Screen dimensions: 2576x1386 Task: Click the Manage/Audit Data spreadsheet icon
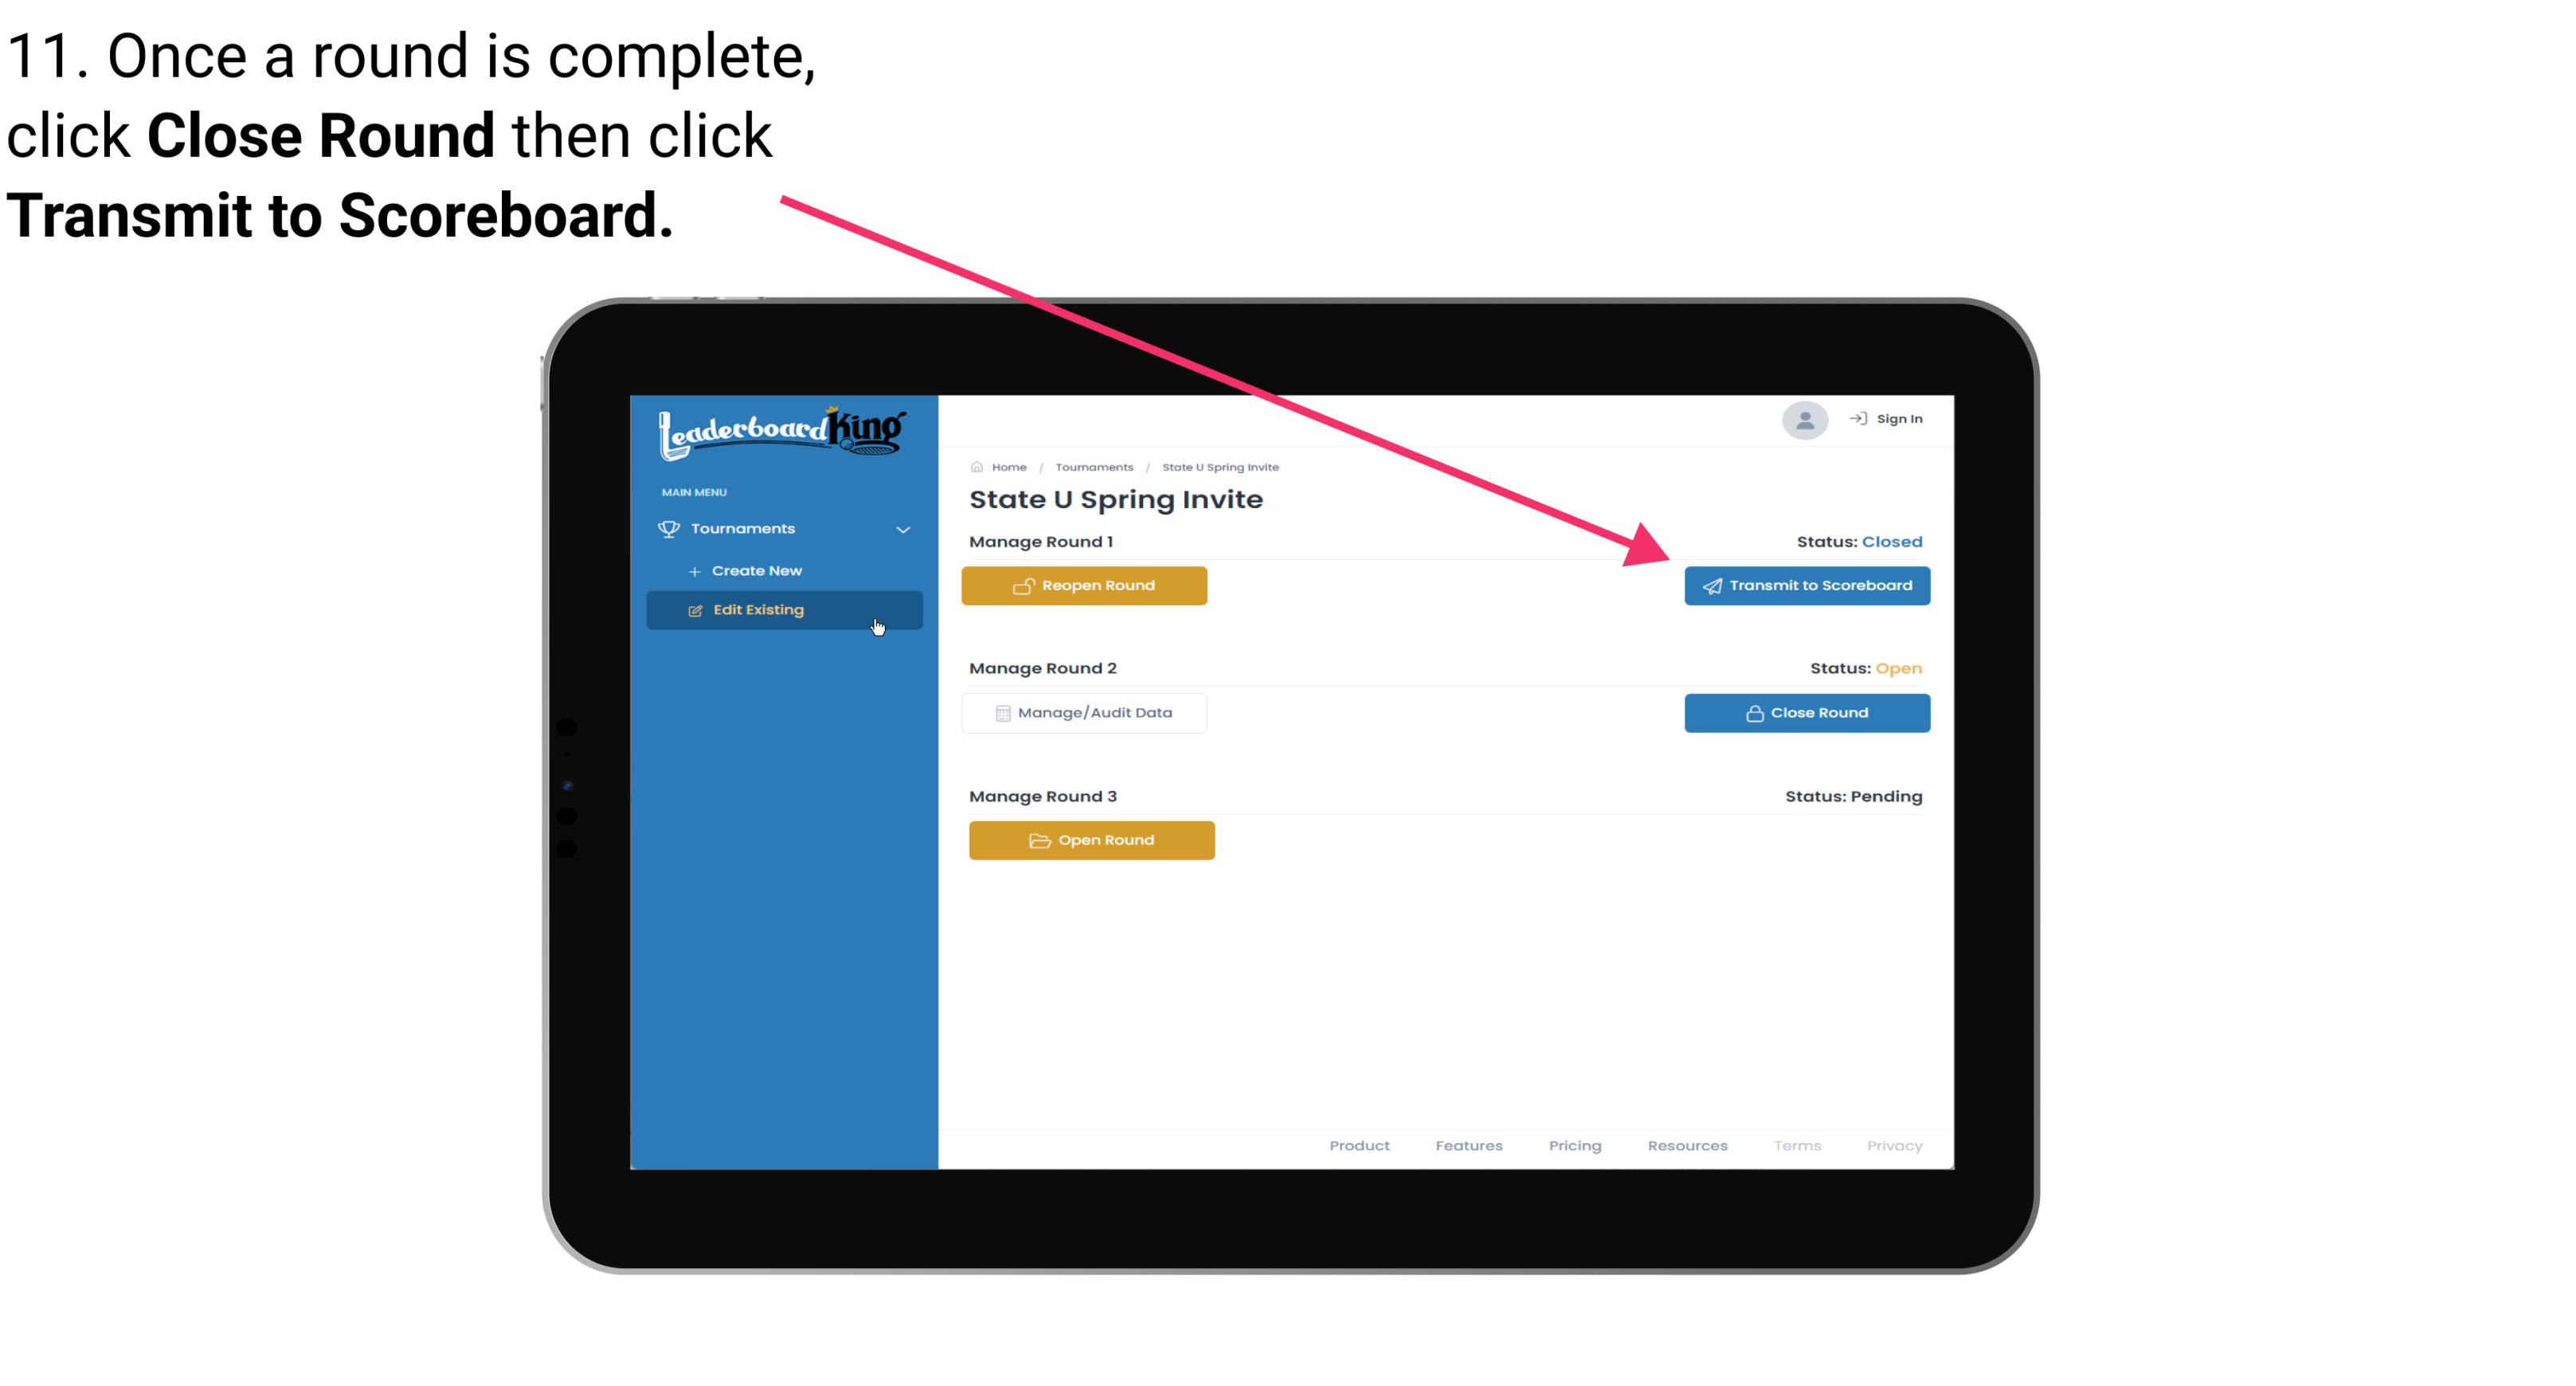click(x=998, y=714)
